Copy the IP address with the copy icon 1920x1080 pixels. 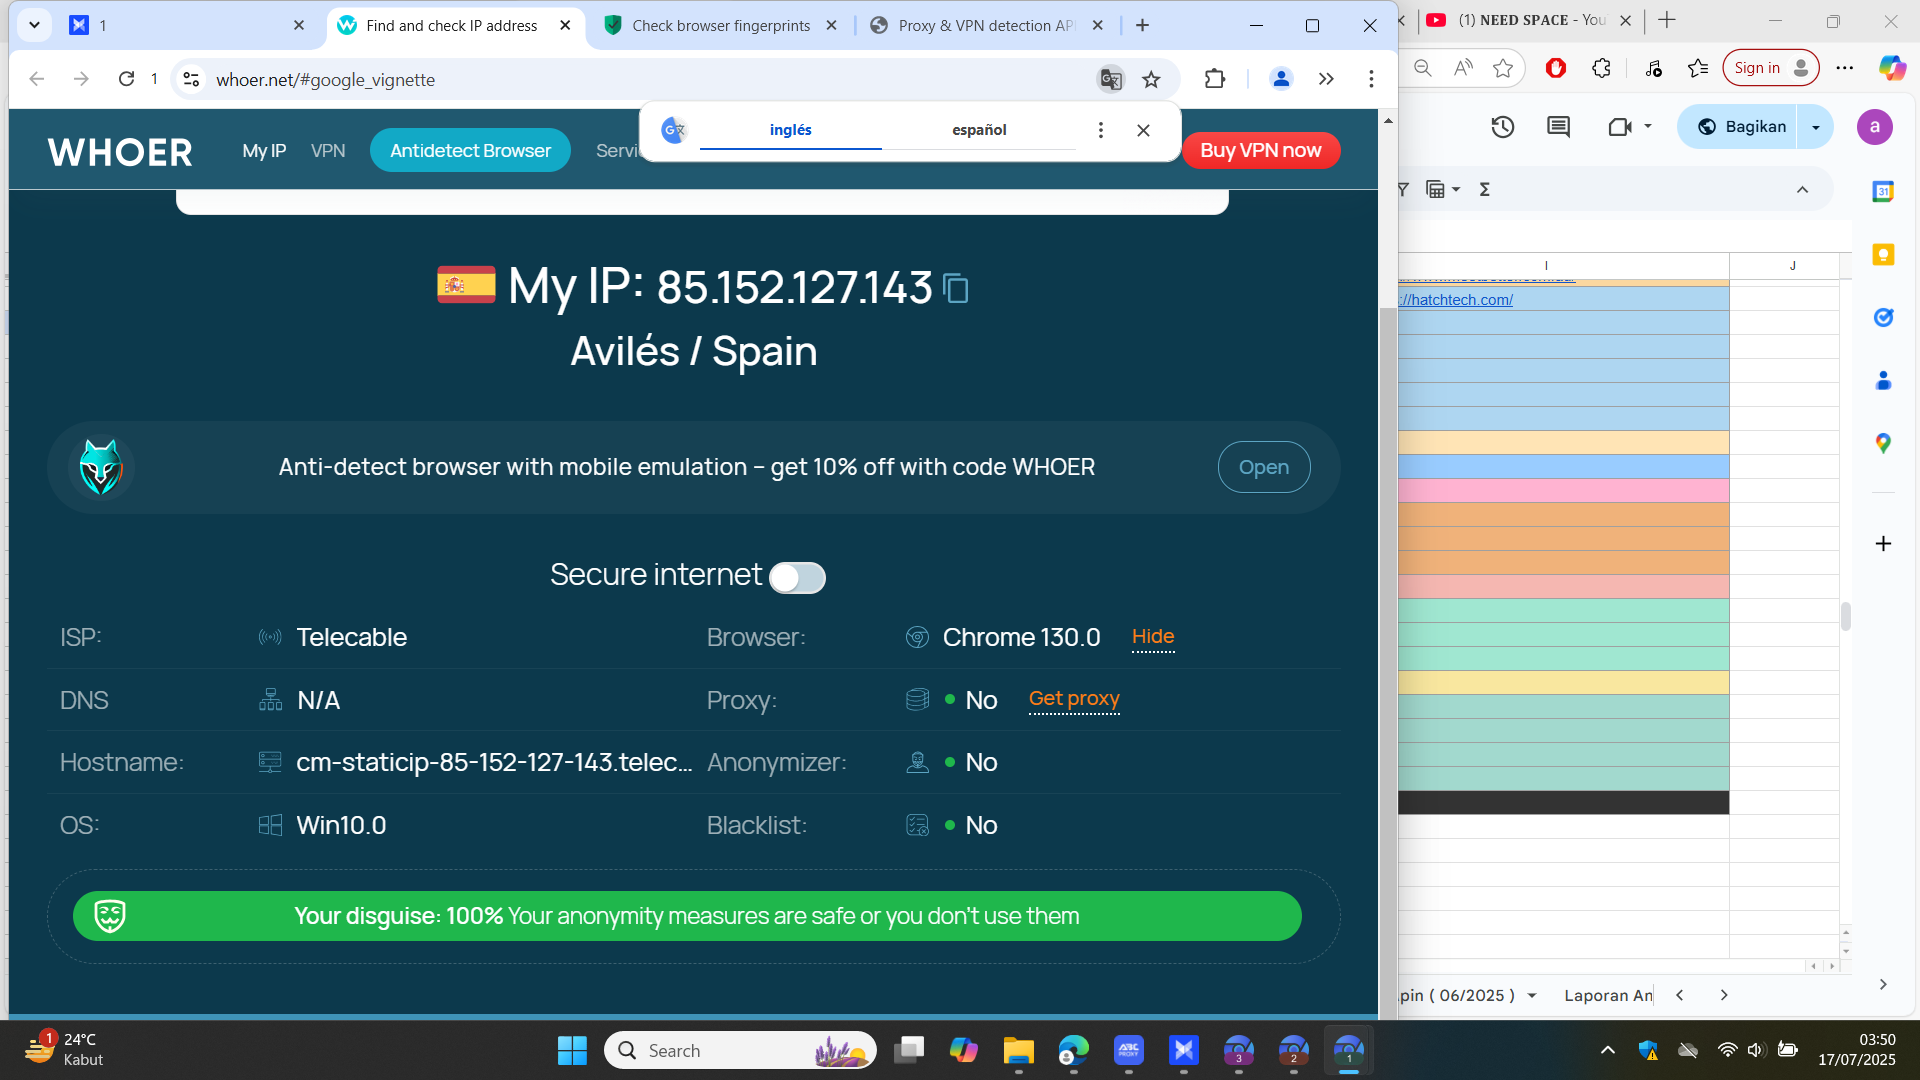tap(956, 288)
